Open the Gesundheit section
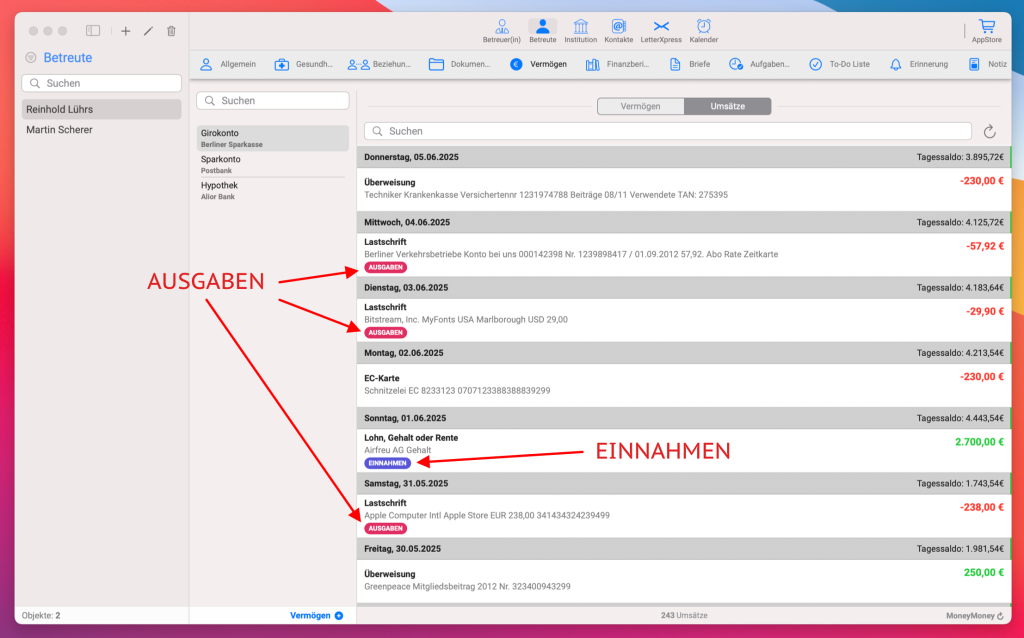This screenshot has width=1024, height=638. 304,65
